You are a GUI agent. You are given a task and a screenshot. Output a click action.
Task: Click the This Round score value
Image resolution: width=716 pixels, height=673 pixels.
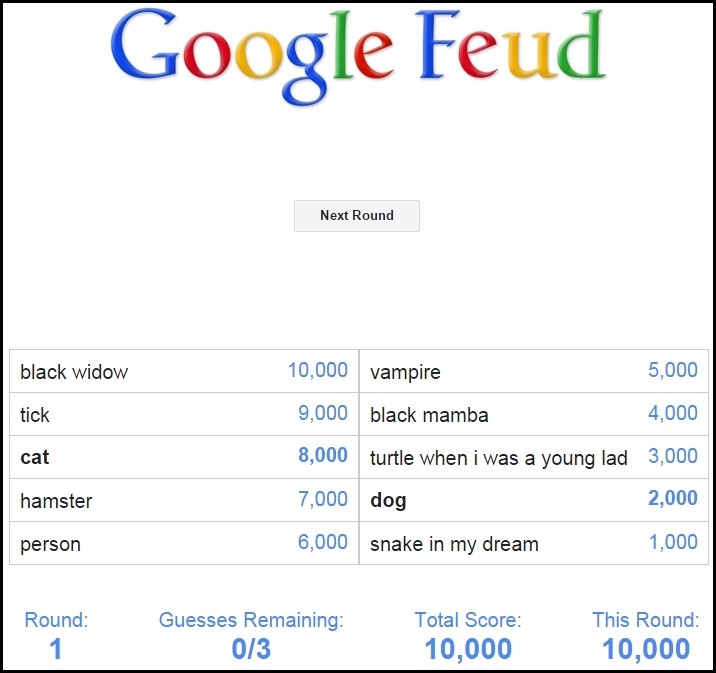(x=646, y=649)
